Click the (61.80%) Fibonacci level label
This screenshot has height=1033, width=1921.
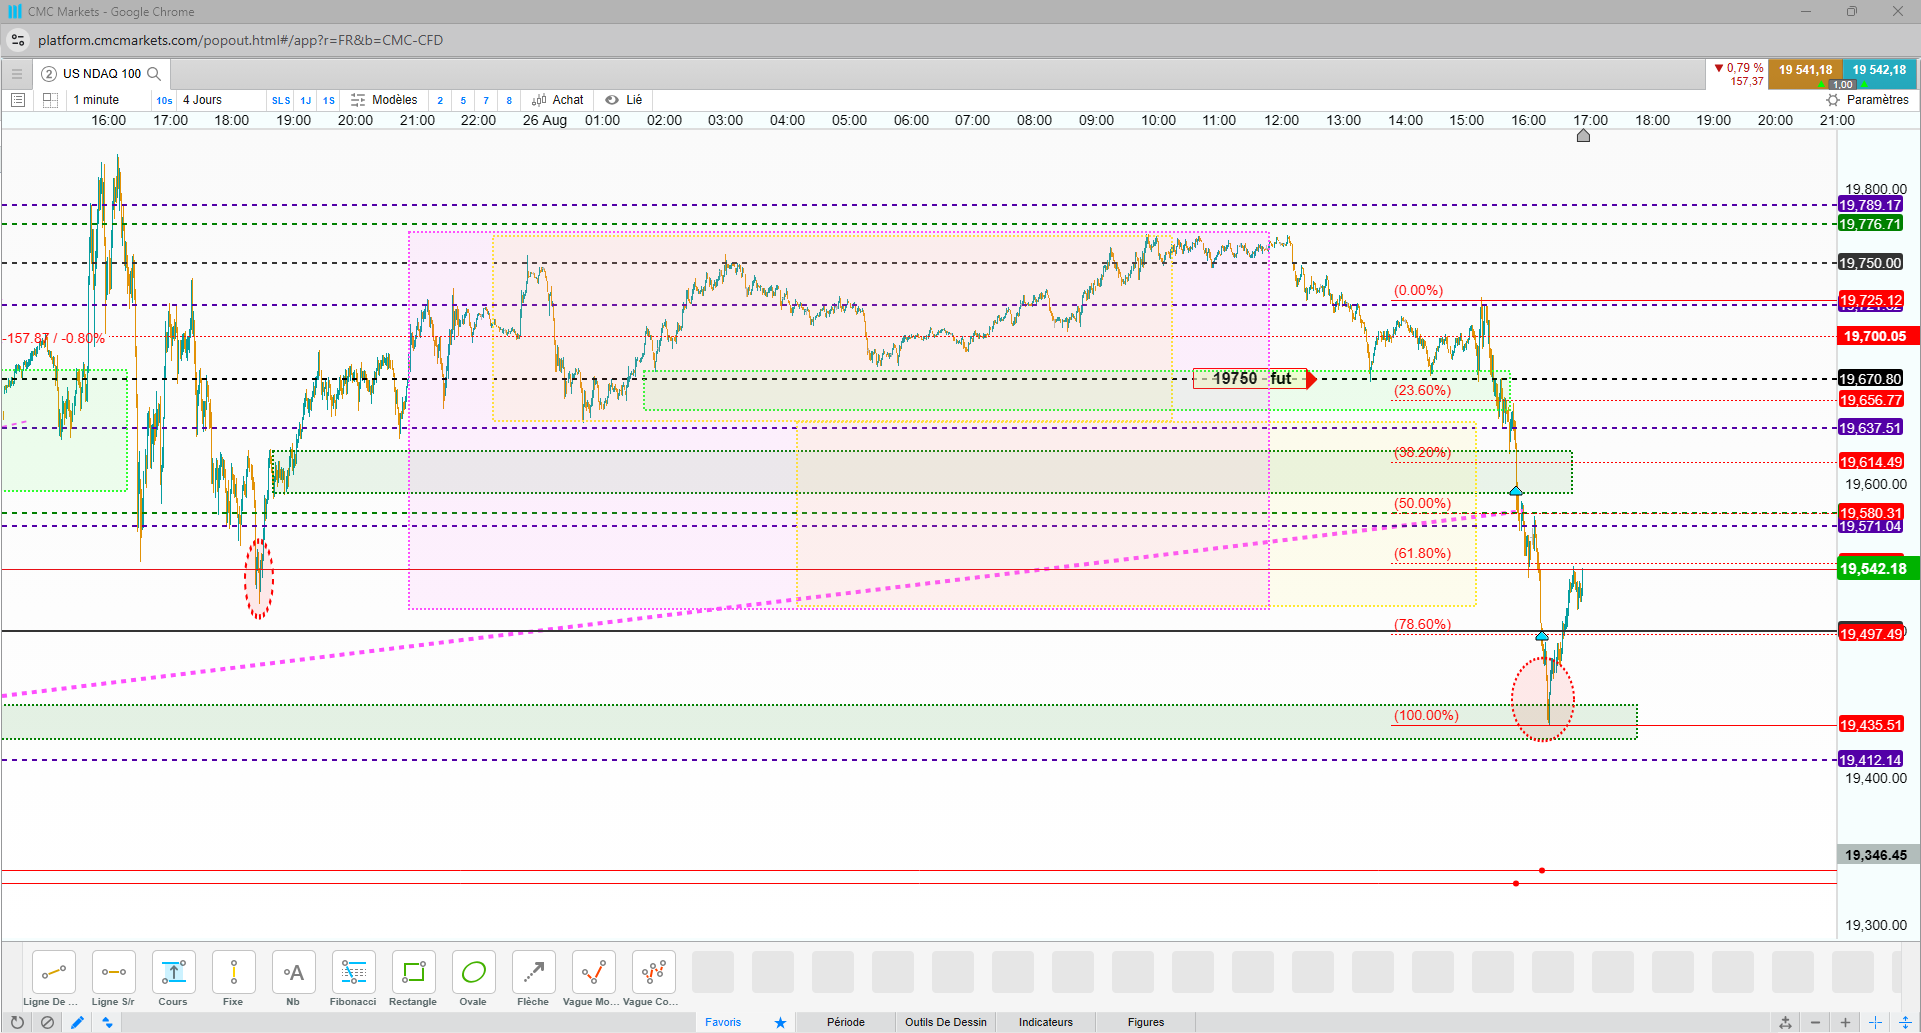pyautogui.click(x=1422, y=553)
